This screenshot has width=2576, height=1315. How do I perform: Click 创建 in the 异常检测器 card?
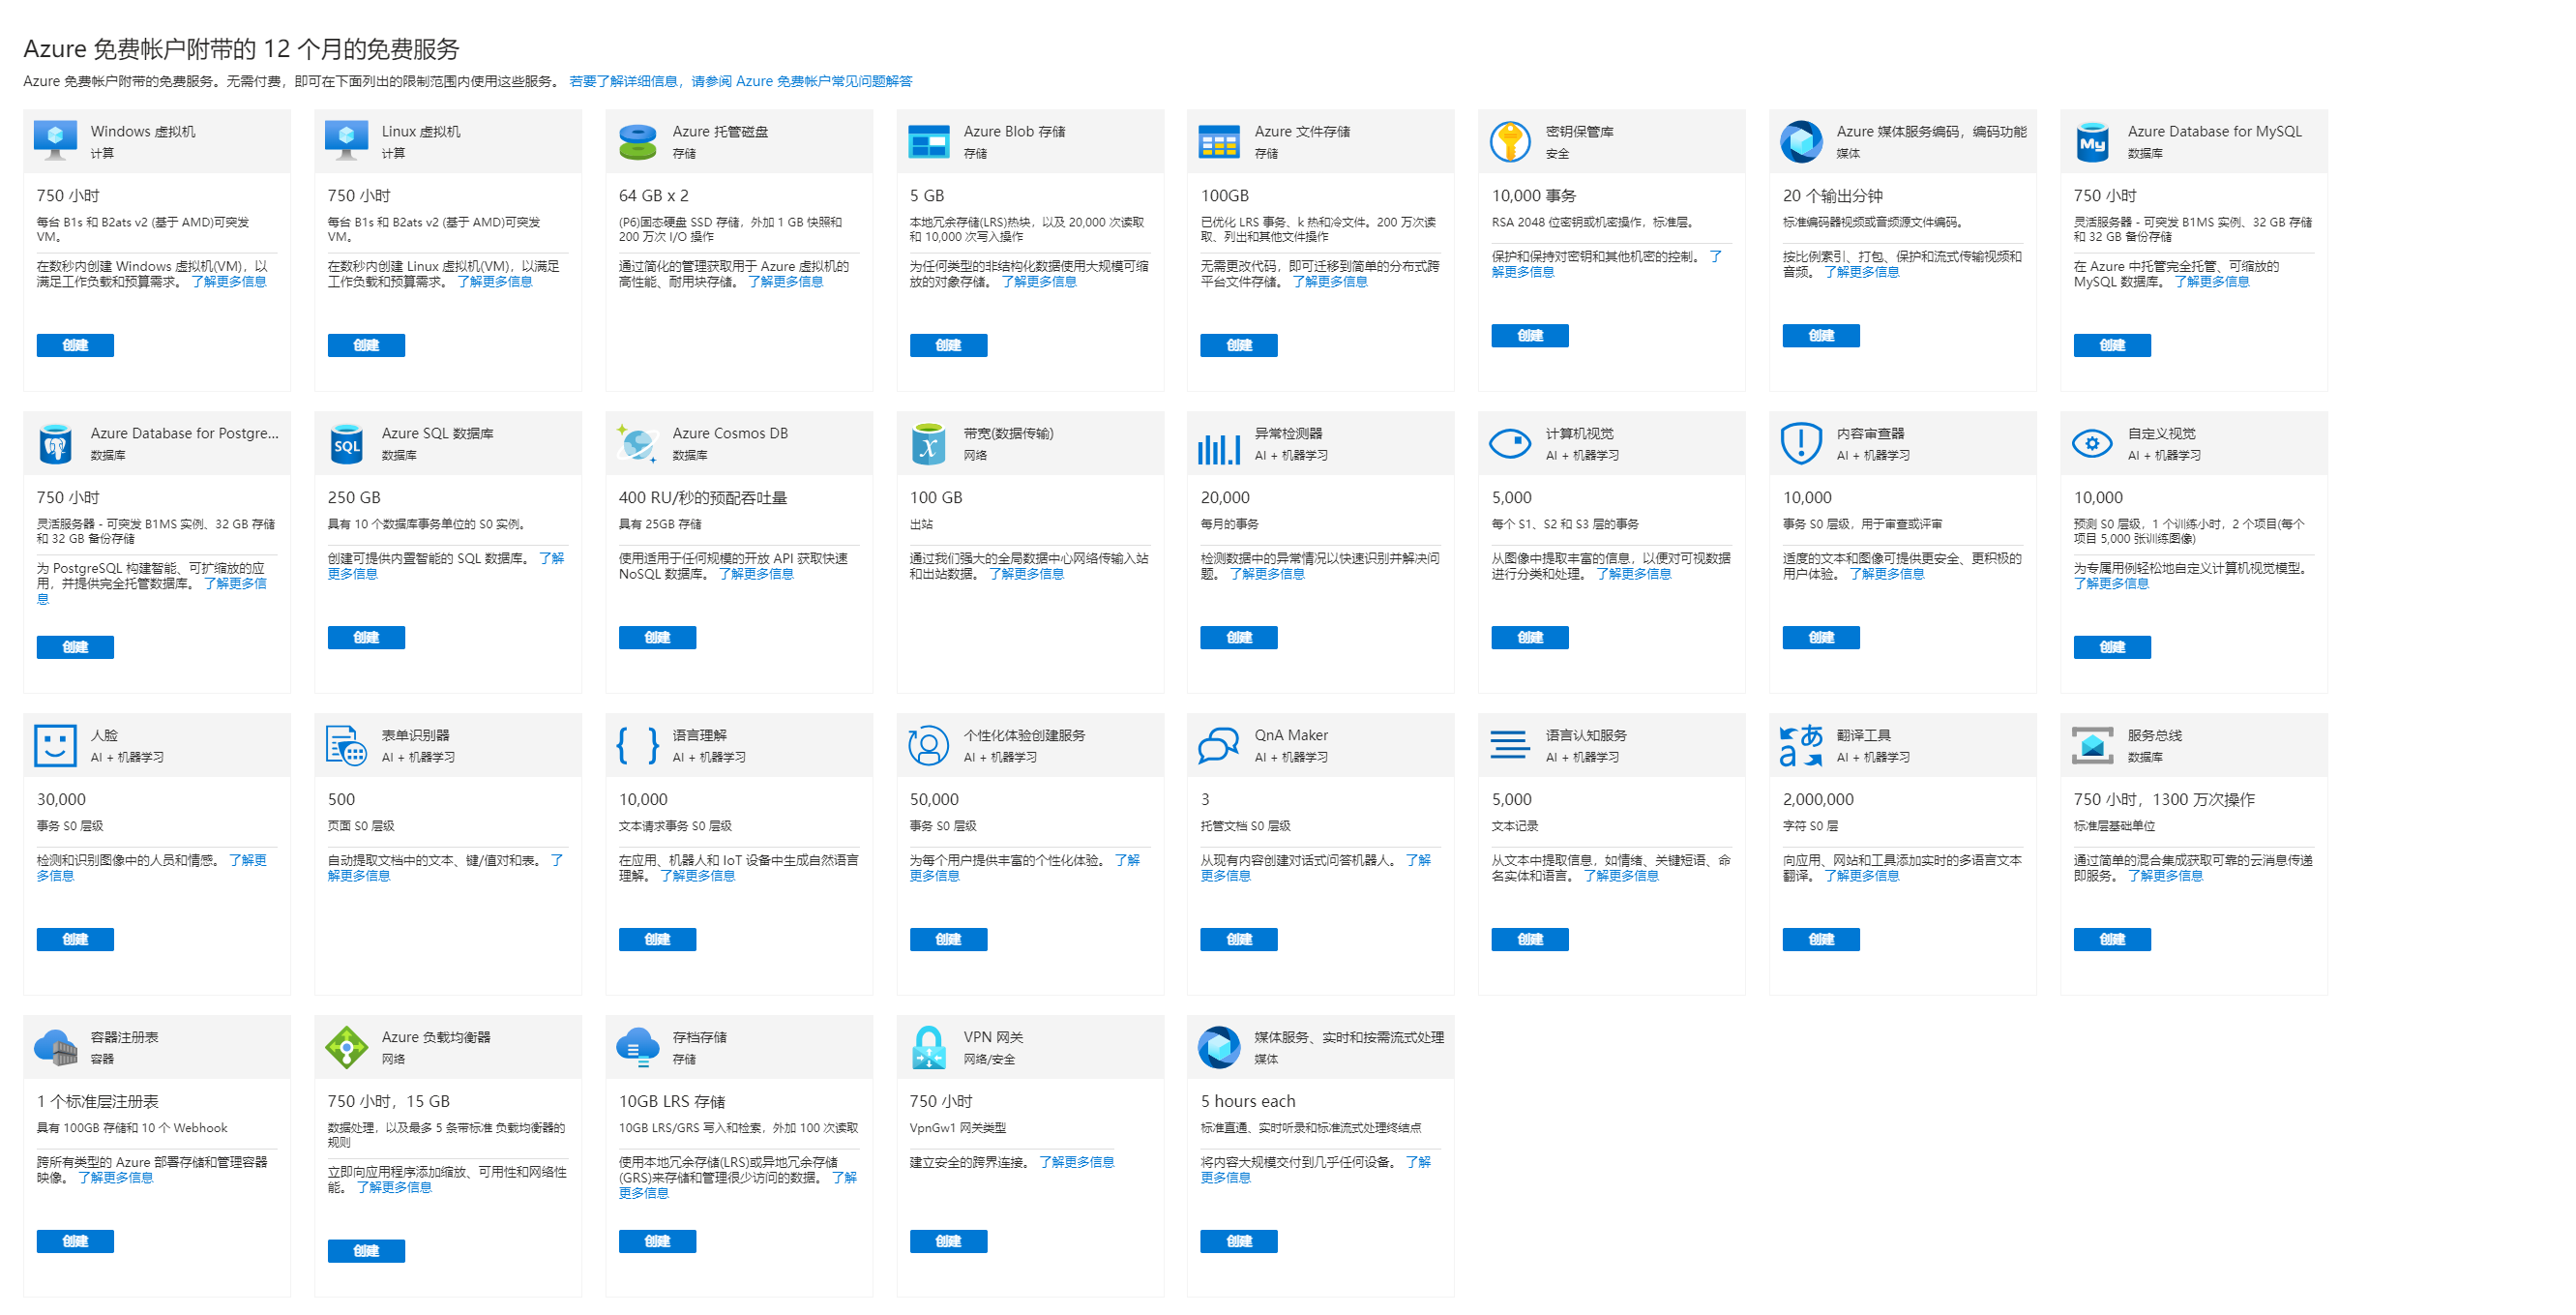click(x=1239, y=637)
